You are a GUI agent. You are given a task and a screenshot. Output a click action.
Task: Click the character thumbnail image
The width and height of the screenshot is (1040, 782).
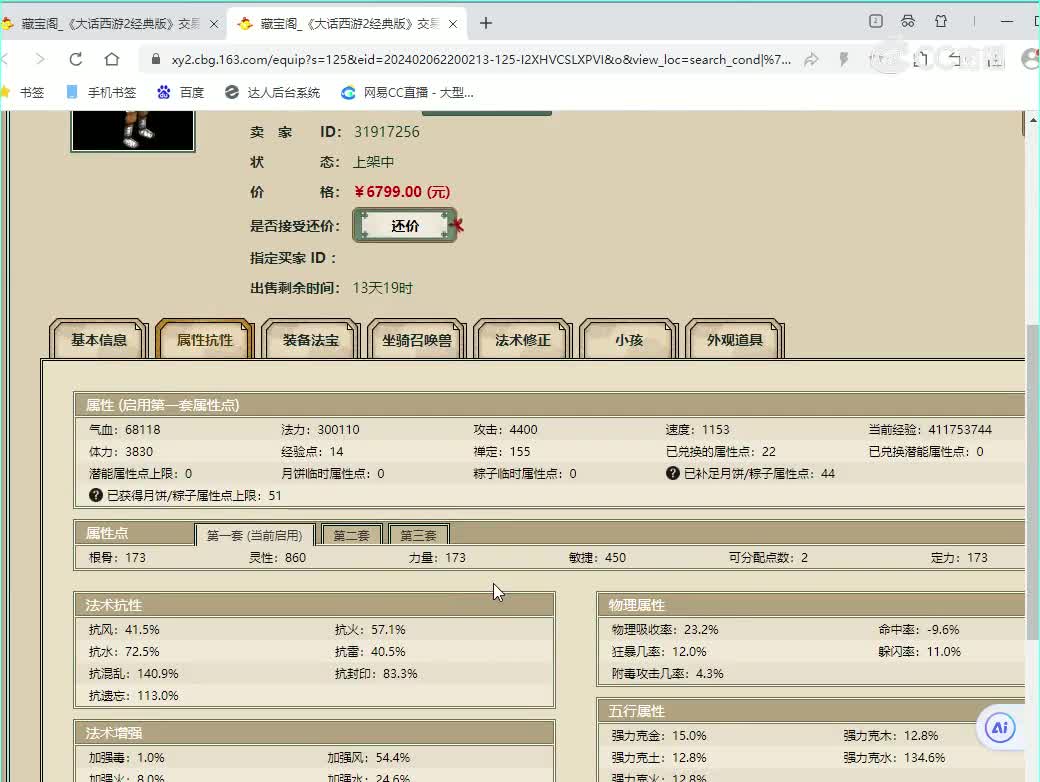(133, 131)
